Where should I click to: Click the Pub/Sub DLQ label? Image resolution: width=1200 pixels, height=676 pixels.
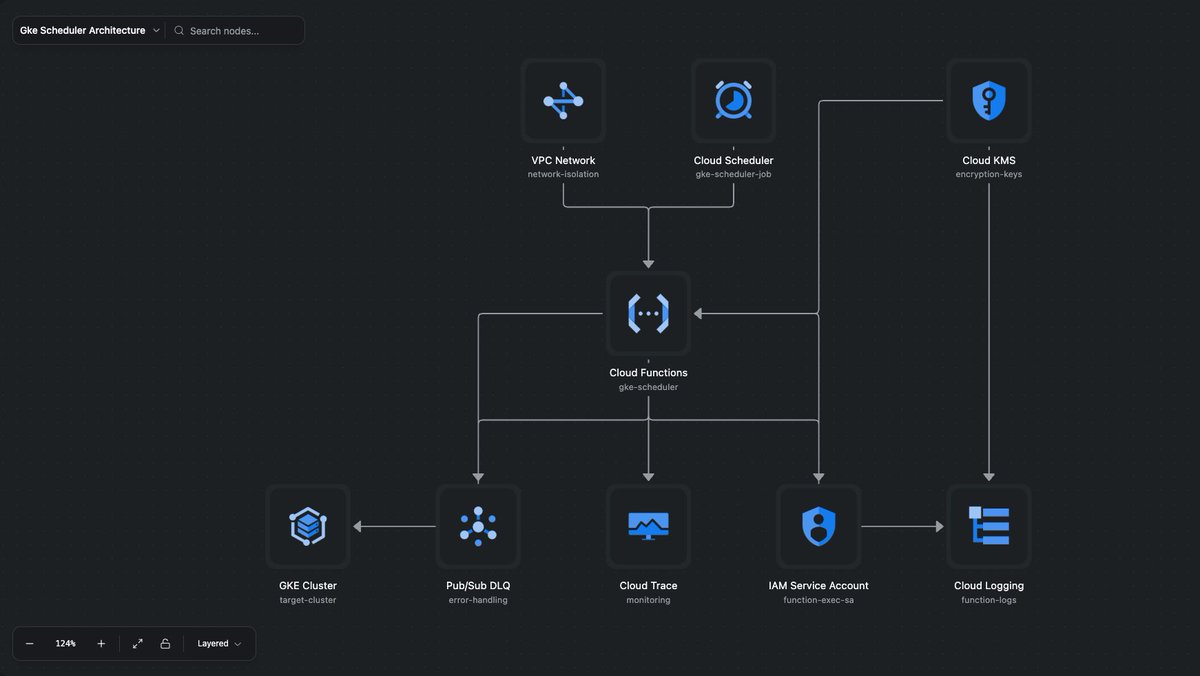point(478,586)
